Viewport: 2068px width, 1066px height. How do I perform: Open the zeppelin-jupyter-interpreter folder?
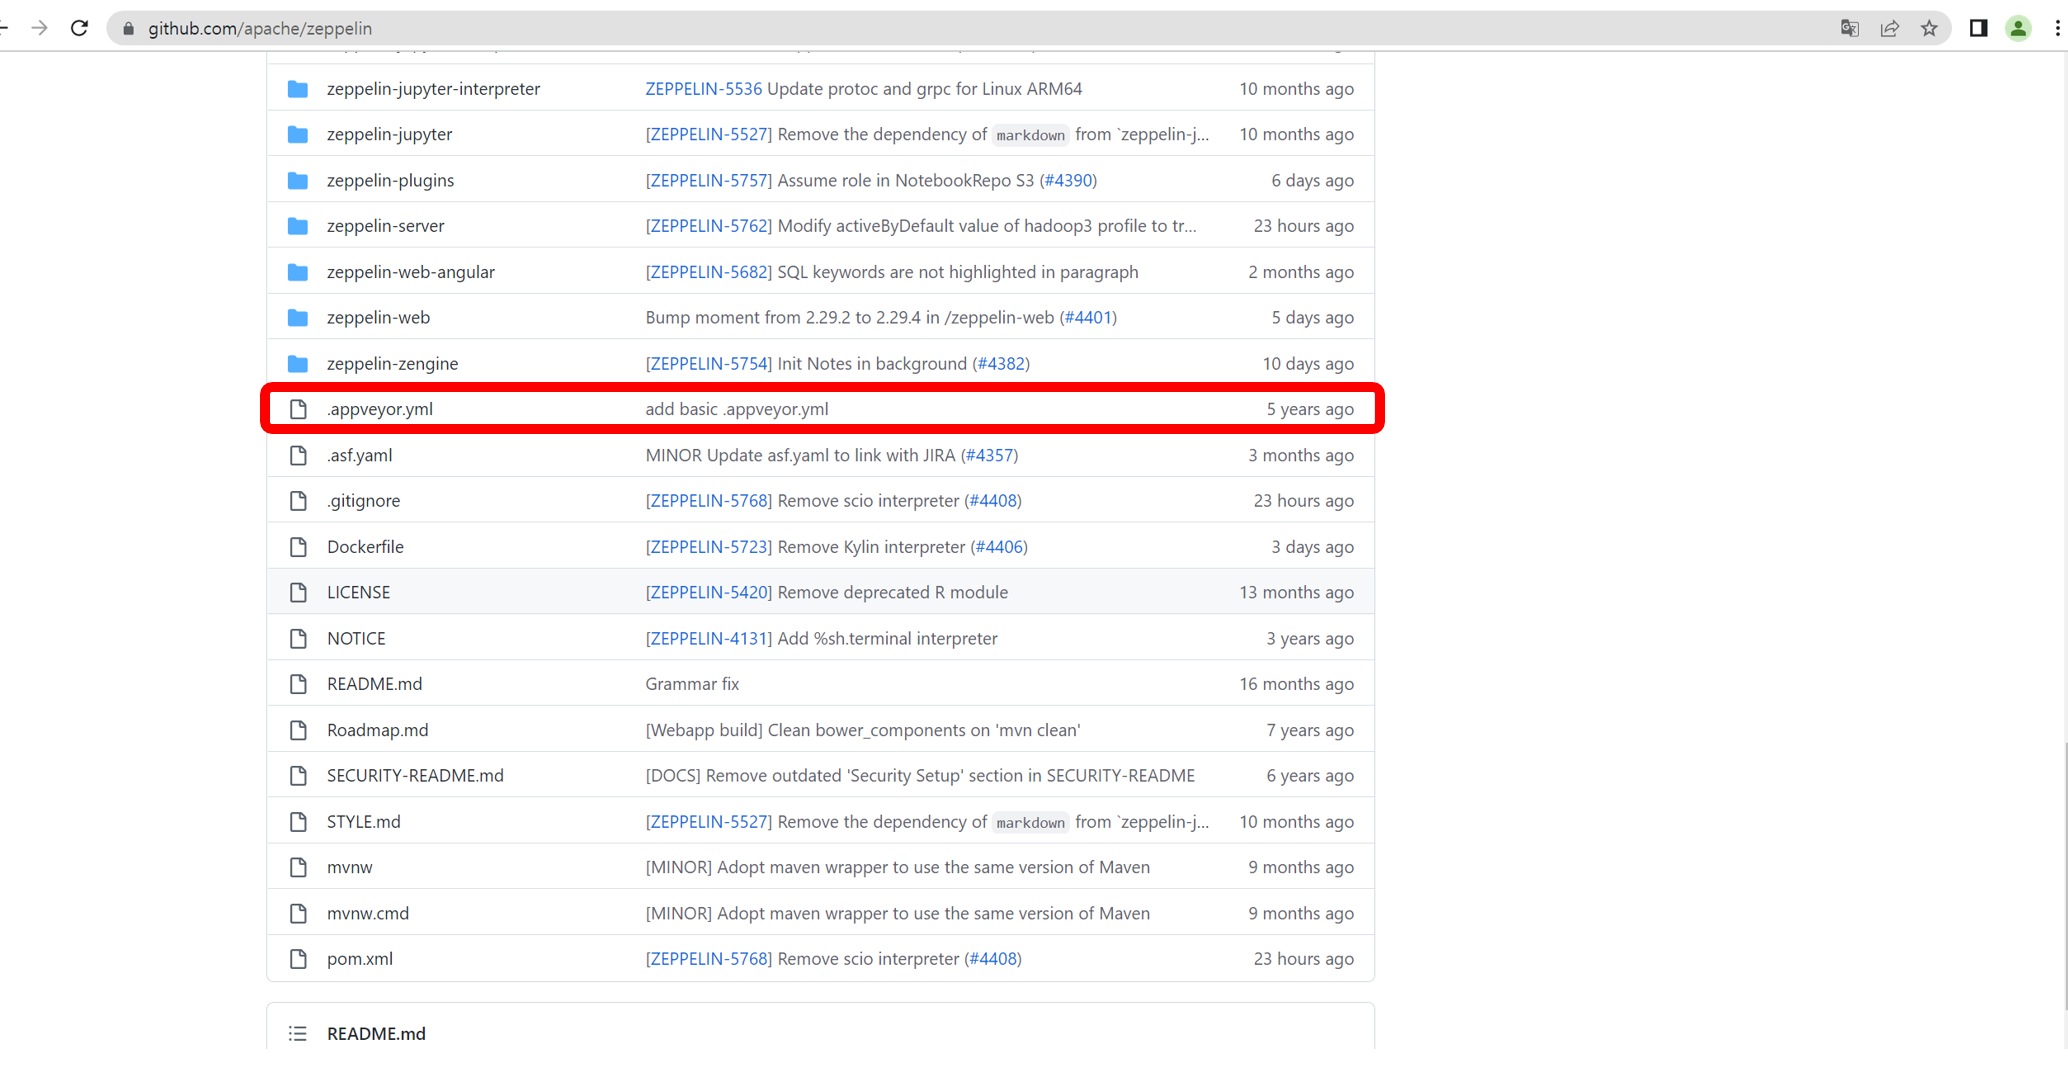click(x=433, y=89)
